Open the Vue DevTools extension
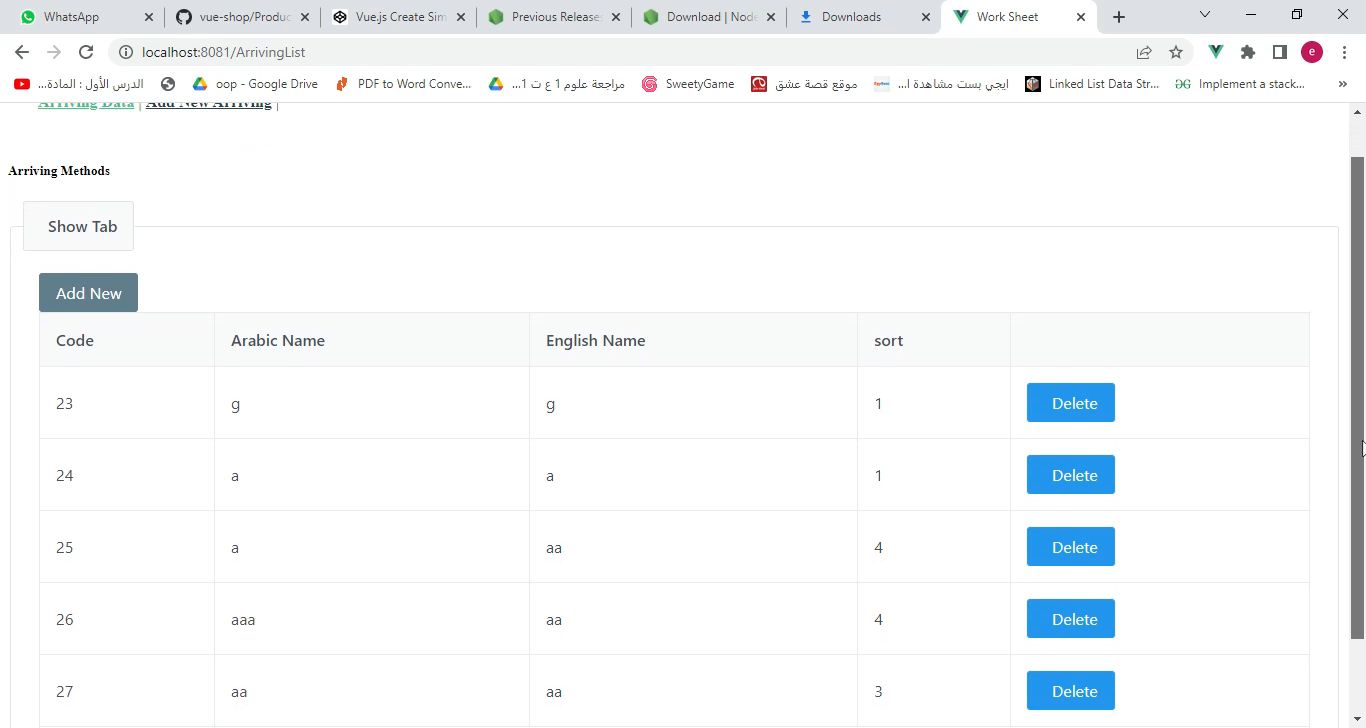Screen dimensions: 1366x728 coord(1215,52)
